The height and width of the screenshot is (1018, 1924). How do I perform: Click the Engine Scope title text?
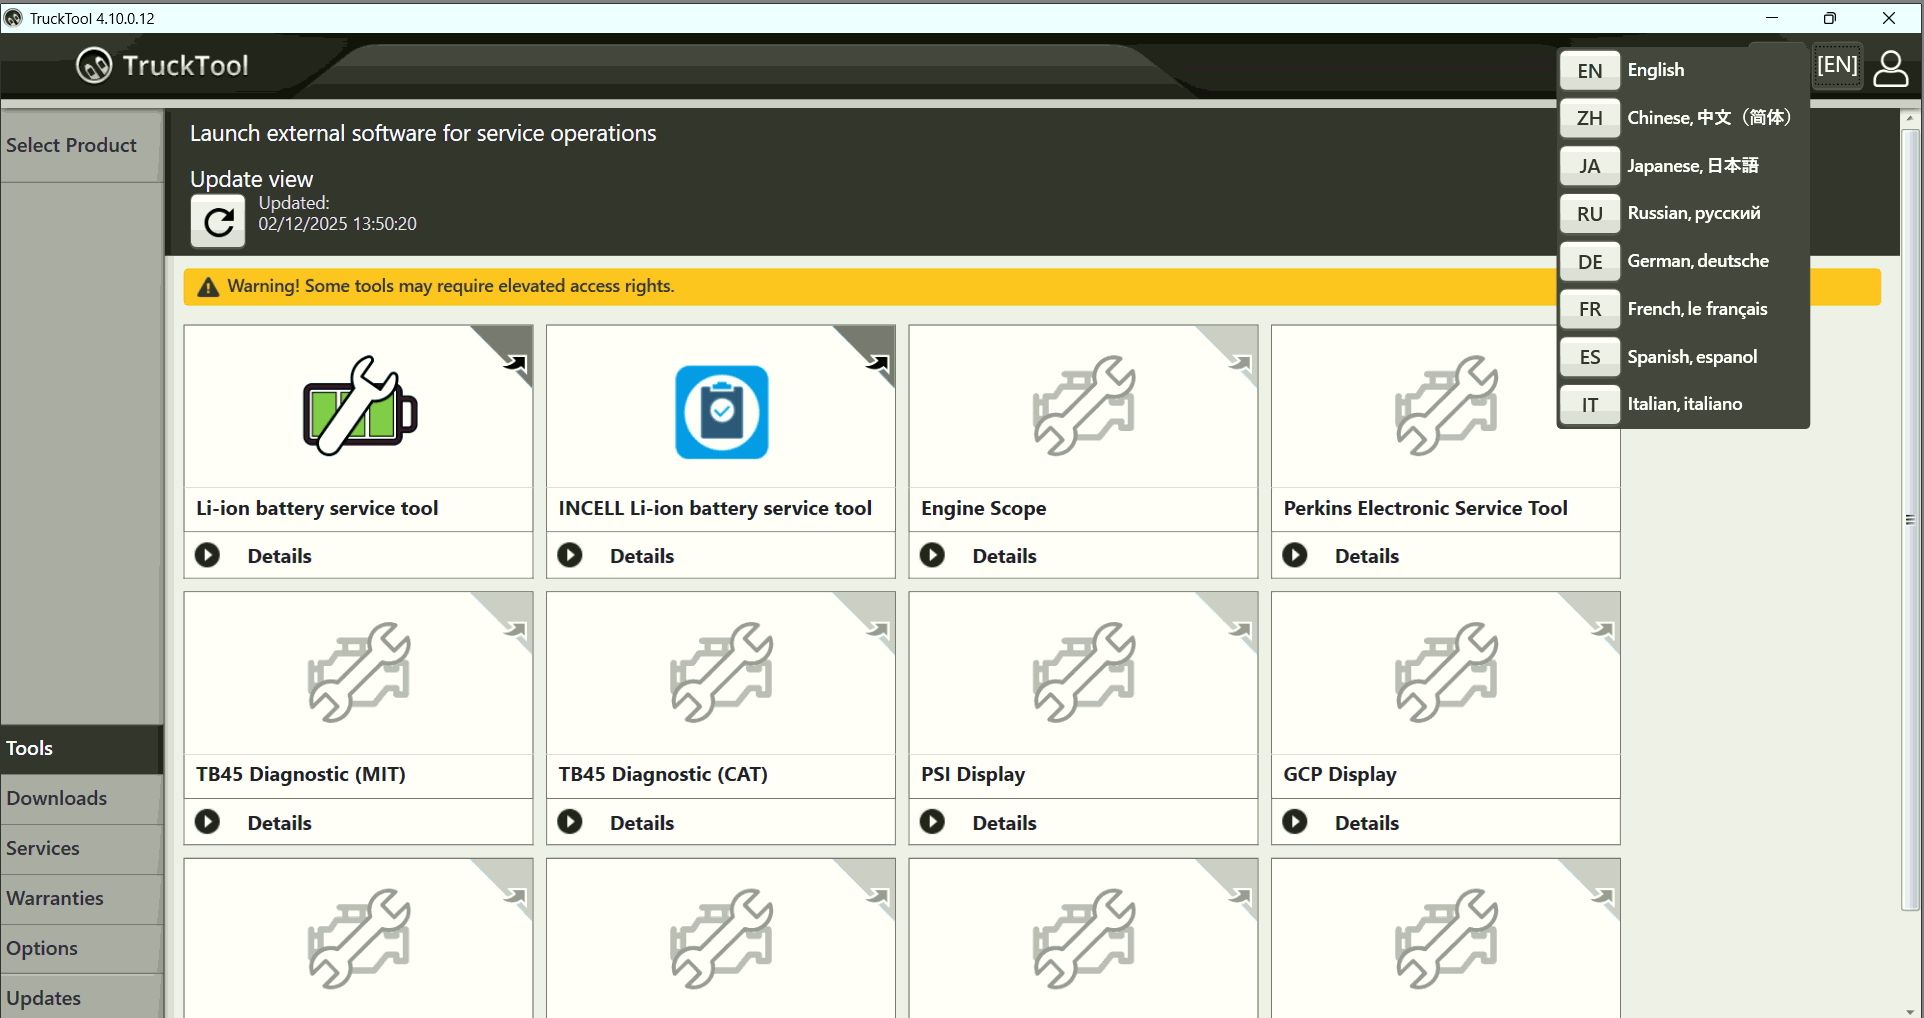[x=983, y=508]
